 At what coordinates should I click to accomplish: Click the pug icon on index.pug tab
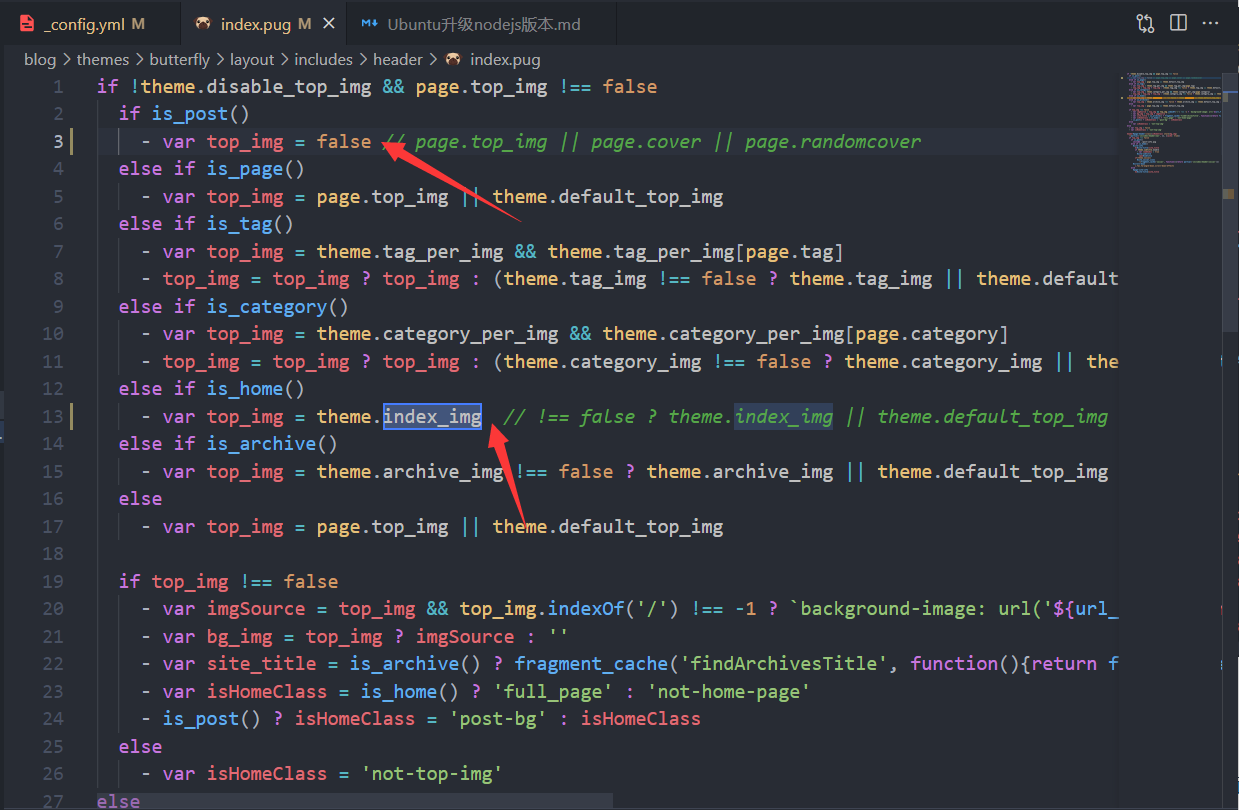click(x=203, y=23)
